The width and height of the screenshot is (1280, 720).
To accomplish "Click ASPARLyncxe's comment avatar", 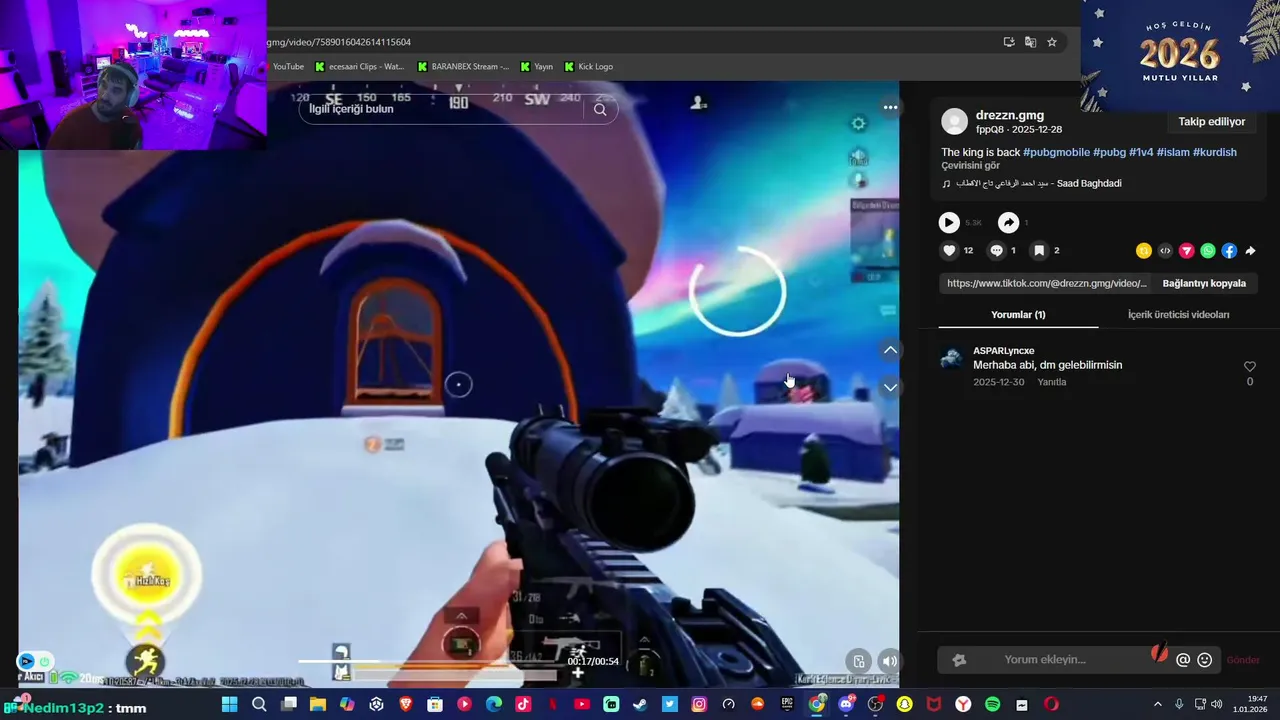I will [x=951, y=359].
